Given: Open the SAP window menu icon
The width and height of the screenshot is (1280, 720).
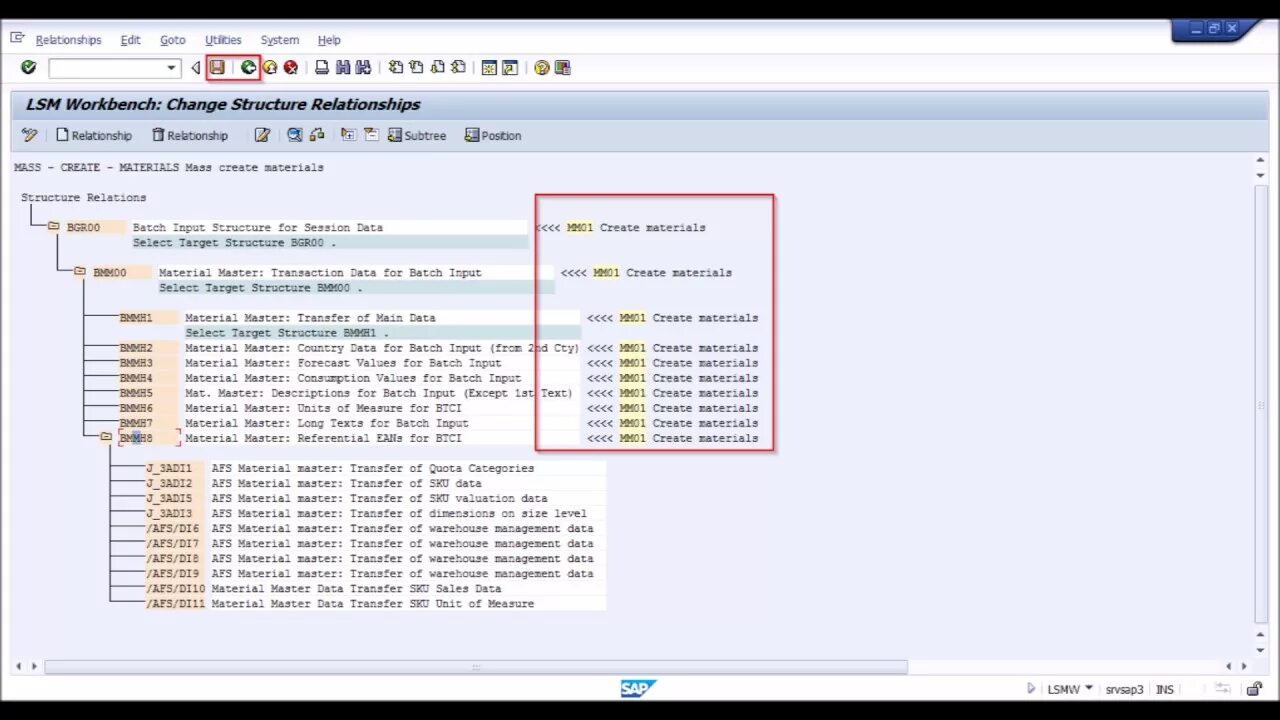Looking at the screenshot, I should coord(17,38).
